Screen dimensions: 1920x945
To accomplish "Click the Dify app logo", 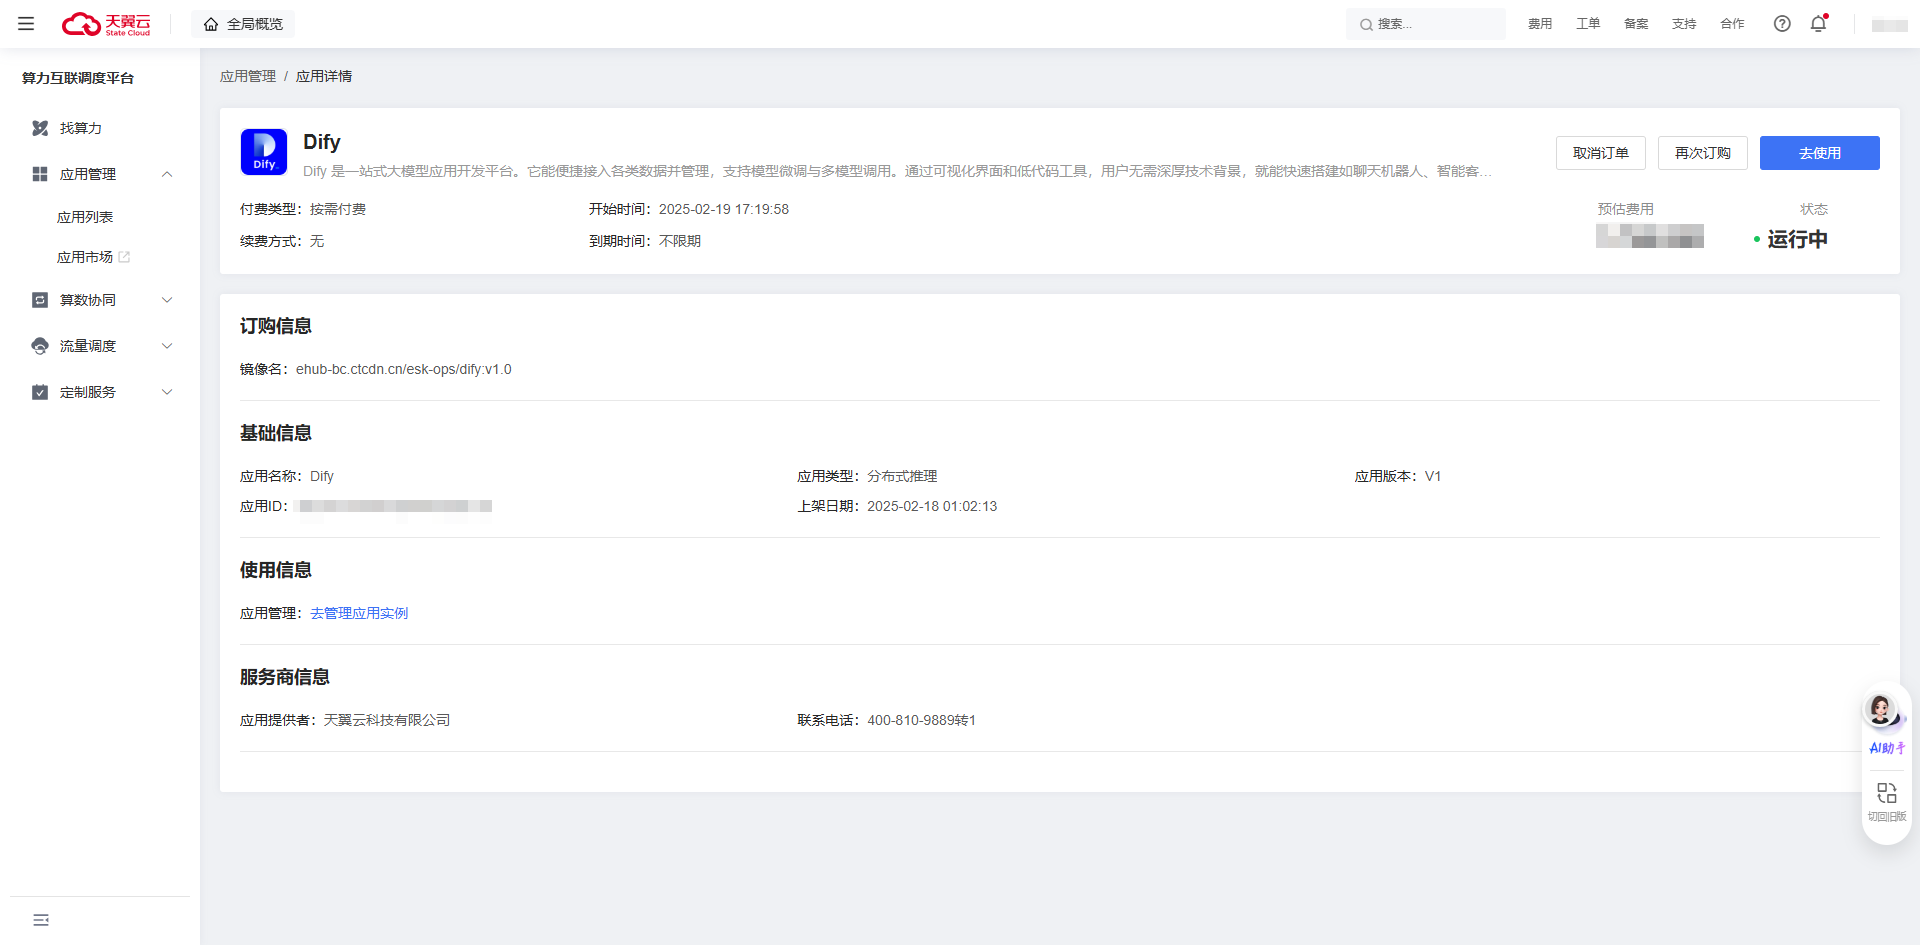I will pyautogui.click(x=264, y=152).
